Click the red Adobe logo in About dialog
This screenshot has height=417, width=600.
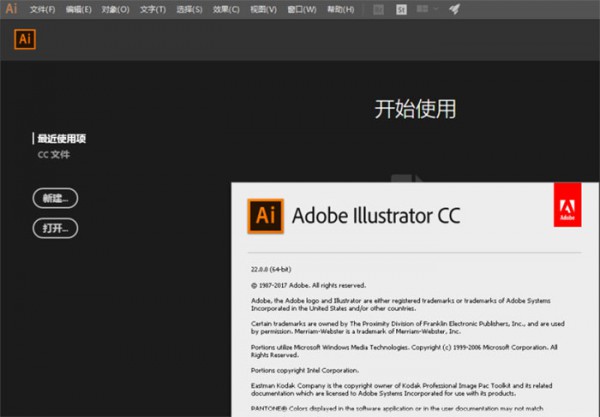(567, 205)
